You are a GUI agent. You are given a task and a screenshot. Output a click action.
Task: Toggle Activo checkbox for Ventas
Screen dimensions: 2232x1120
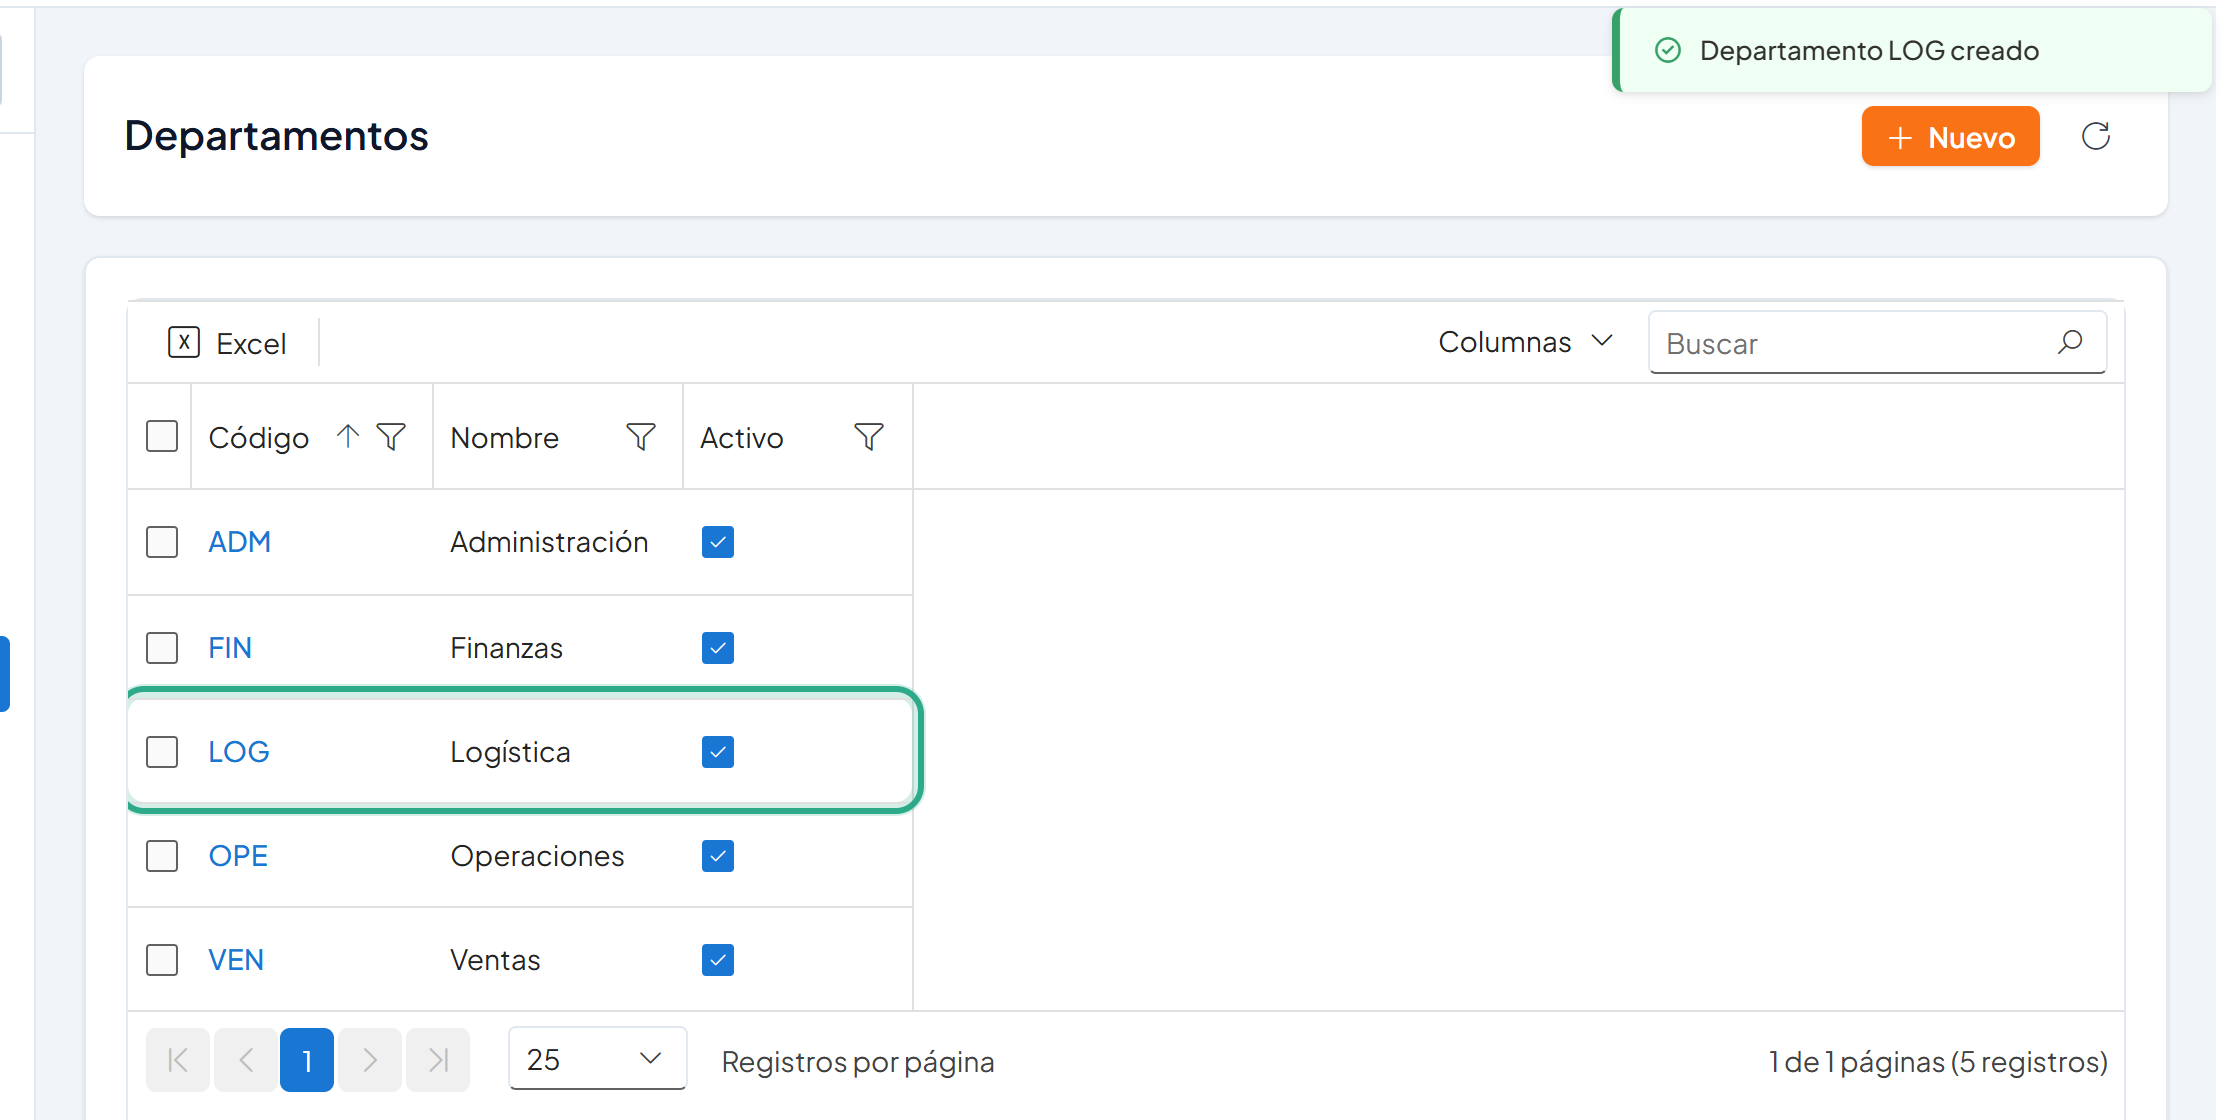coord(718,960)
